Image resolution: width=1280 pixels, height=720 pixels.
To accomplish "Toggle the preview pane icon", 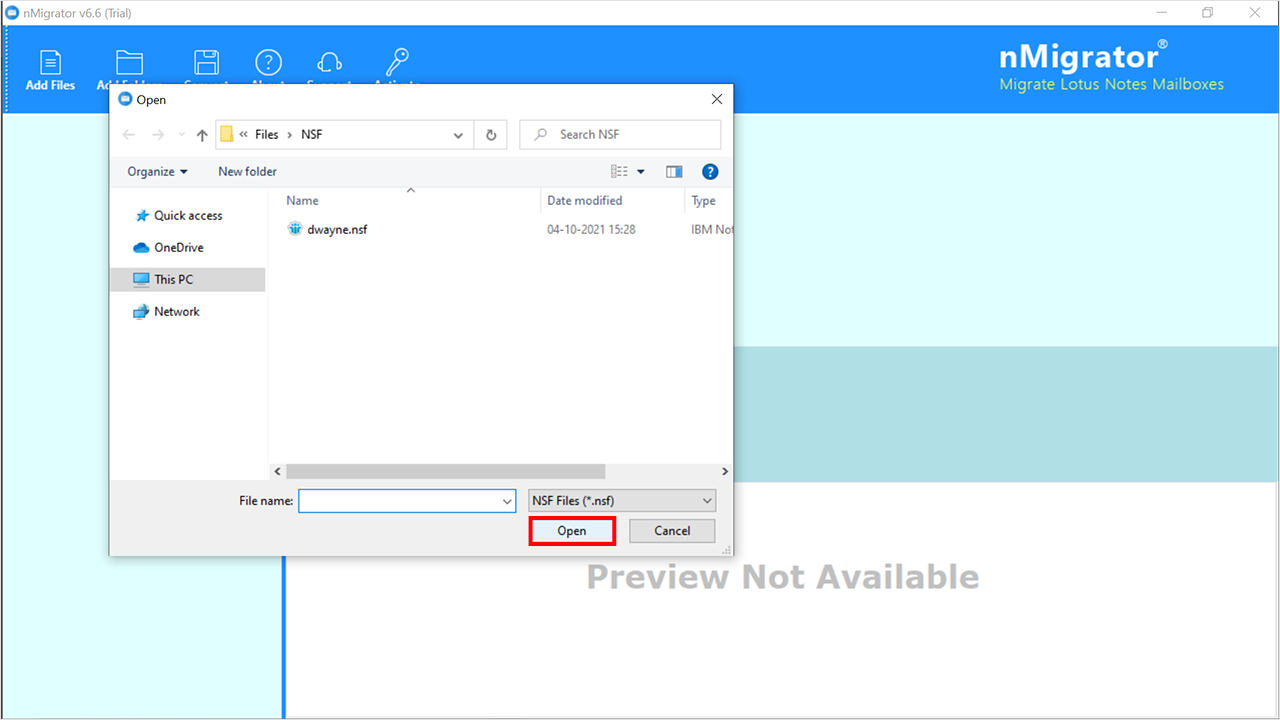I will (x=674, y=172).
